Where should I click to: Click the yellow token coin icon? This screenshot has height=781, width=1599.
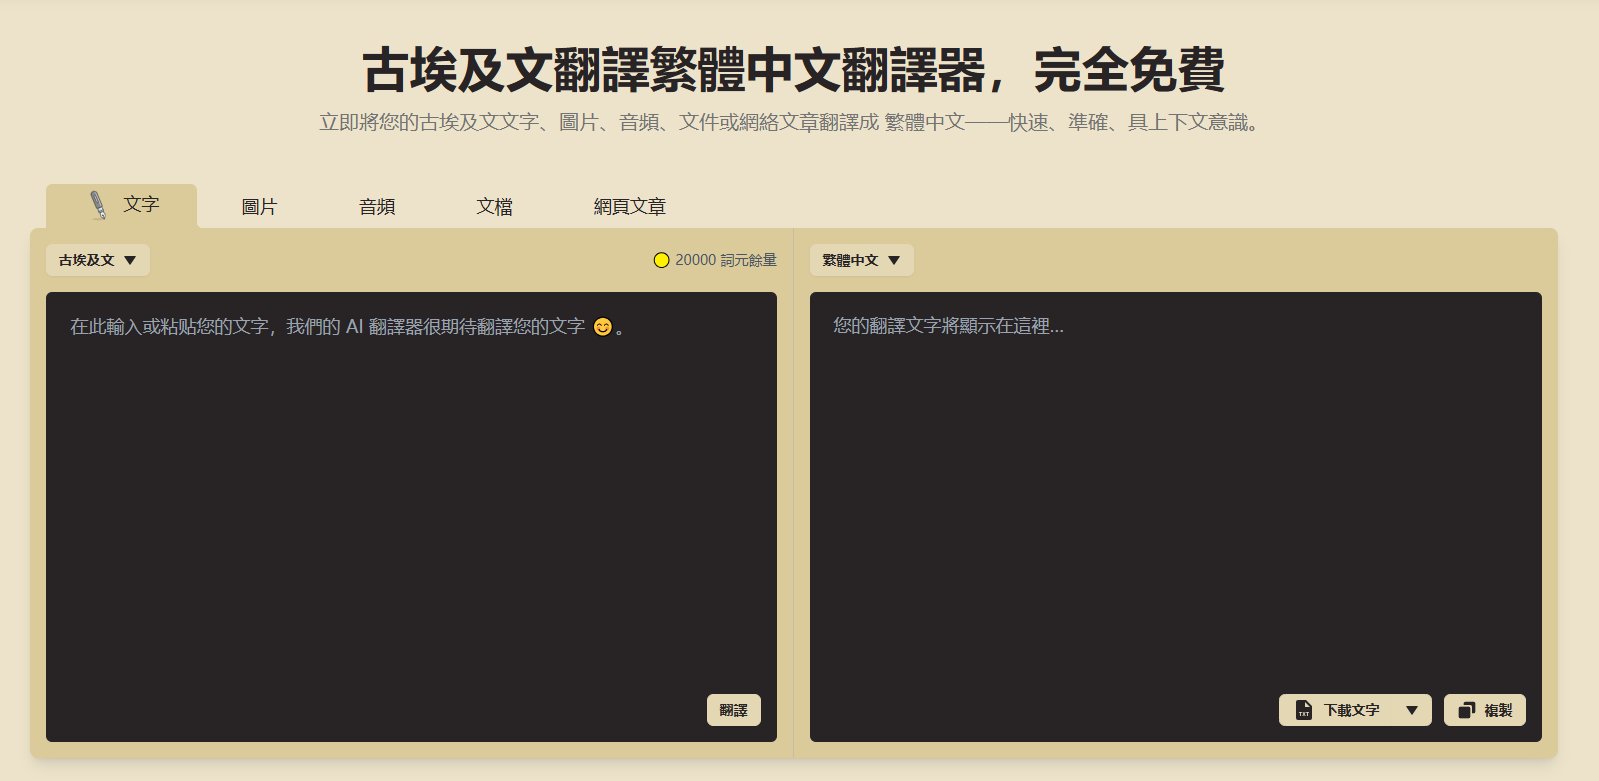click(661, 260)
